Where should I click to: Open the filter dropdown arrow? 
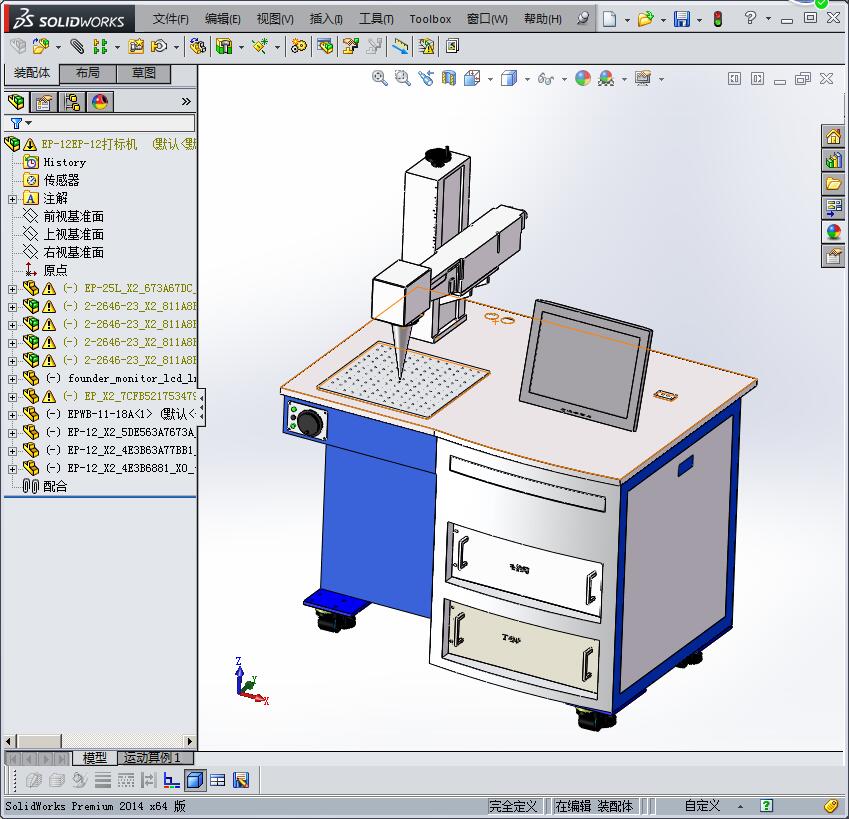pos(29,123)
